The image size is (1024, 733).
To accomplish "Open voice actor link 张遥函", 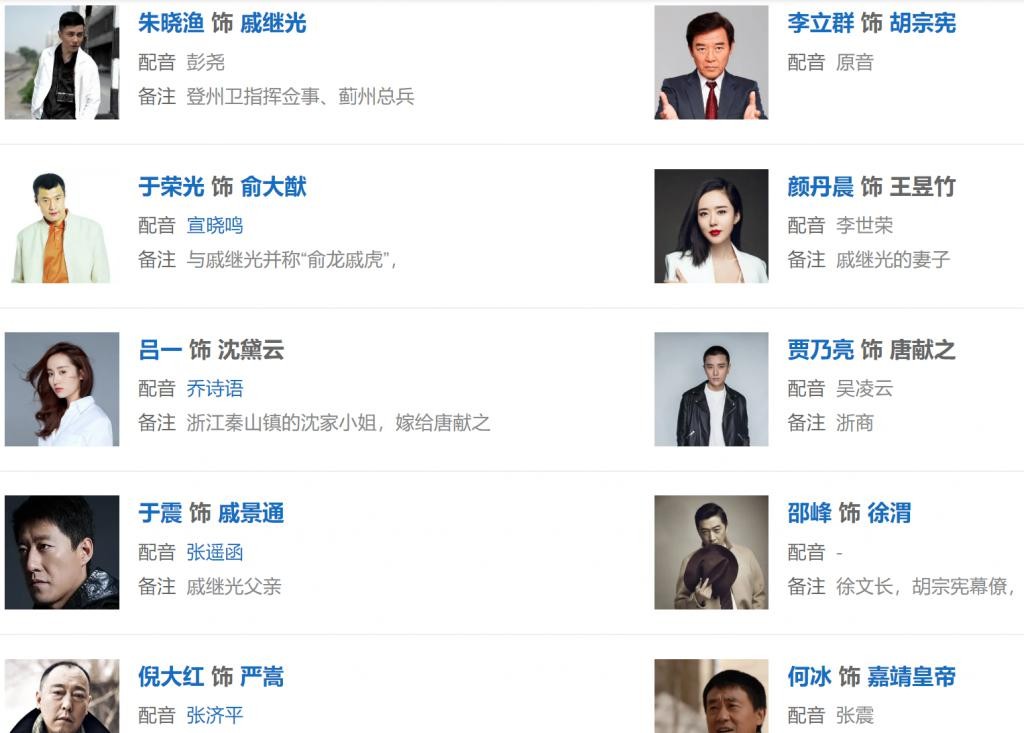I will pyautogui.click(x=215, y=552).
